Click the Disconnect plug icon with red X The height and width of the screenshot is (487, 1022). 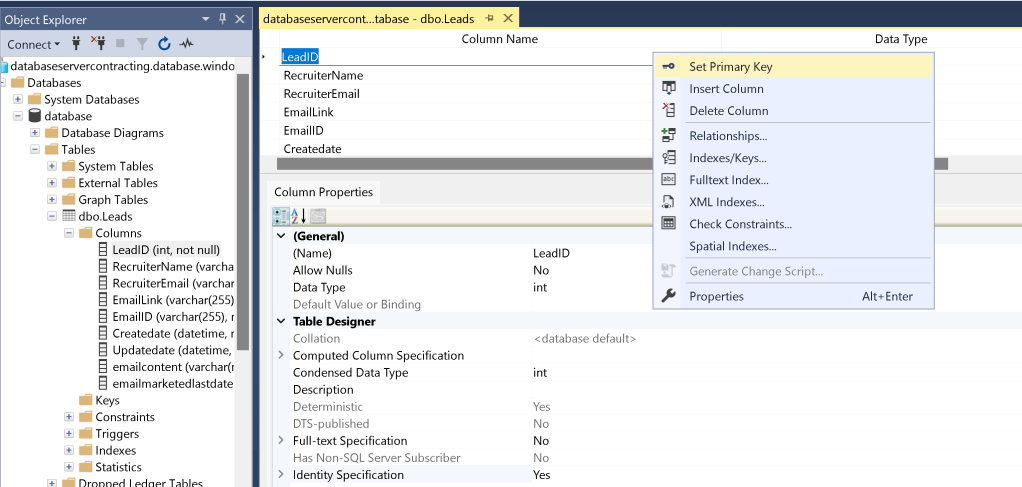98,44
